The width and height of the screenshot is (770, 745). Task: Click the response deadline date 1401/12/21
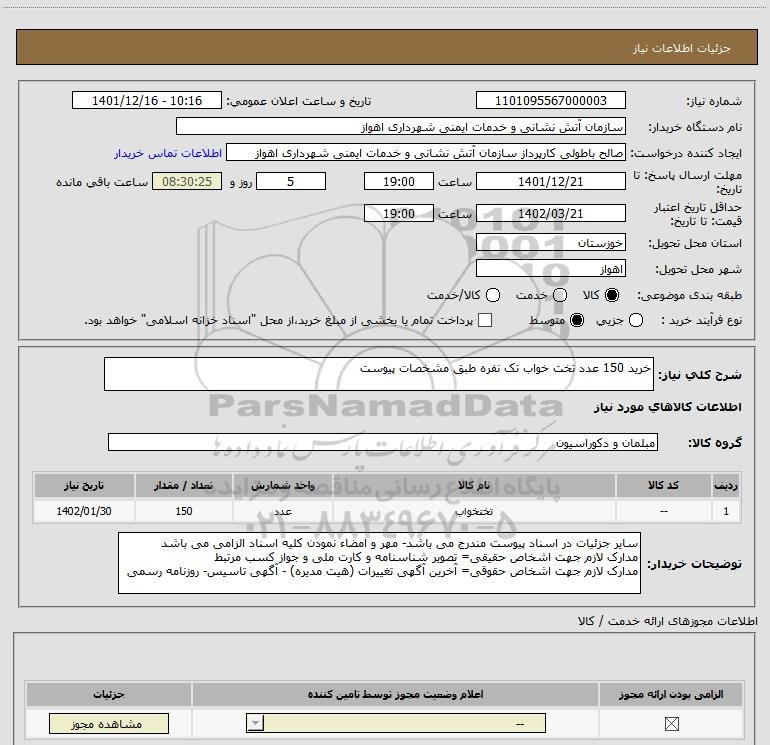coord(550,181)
